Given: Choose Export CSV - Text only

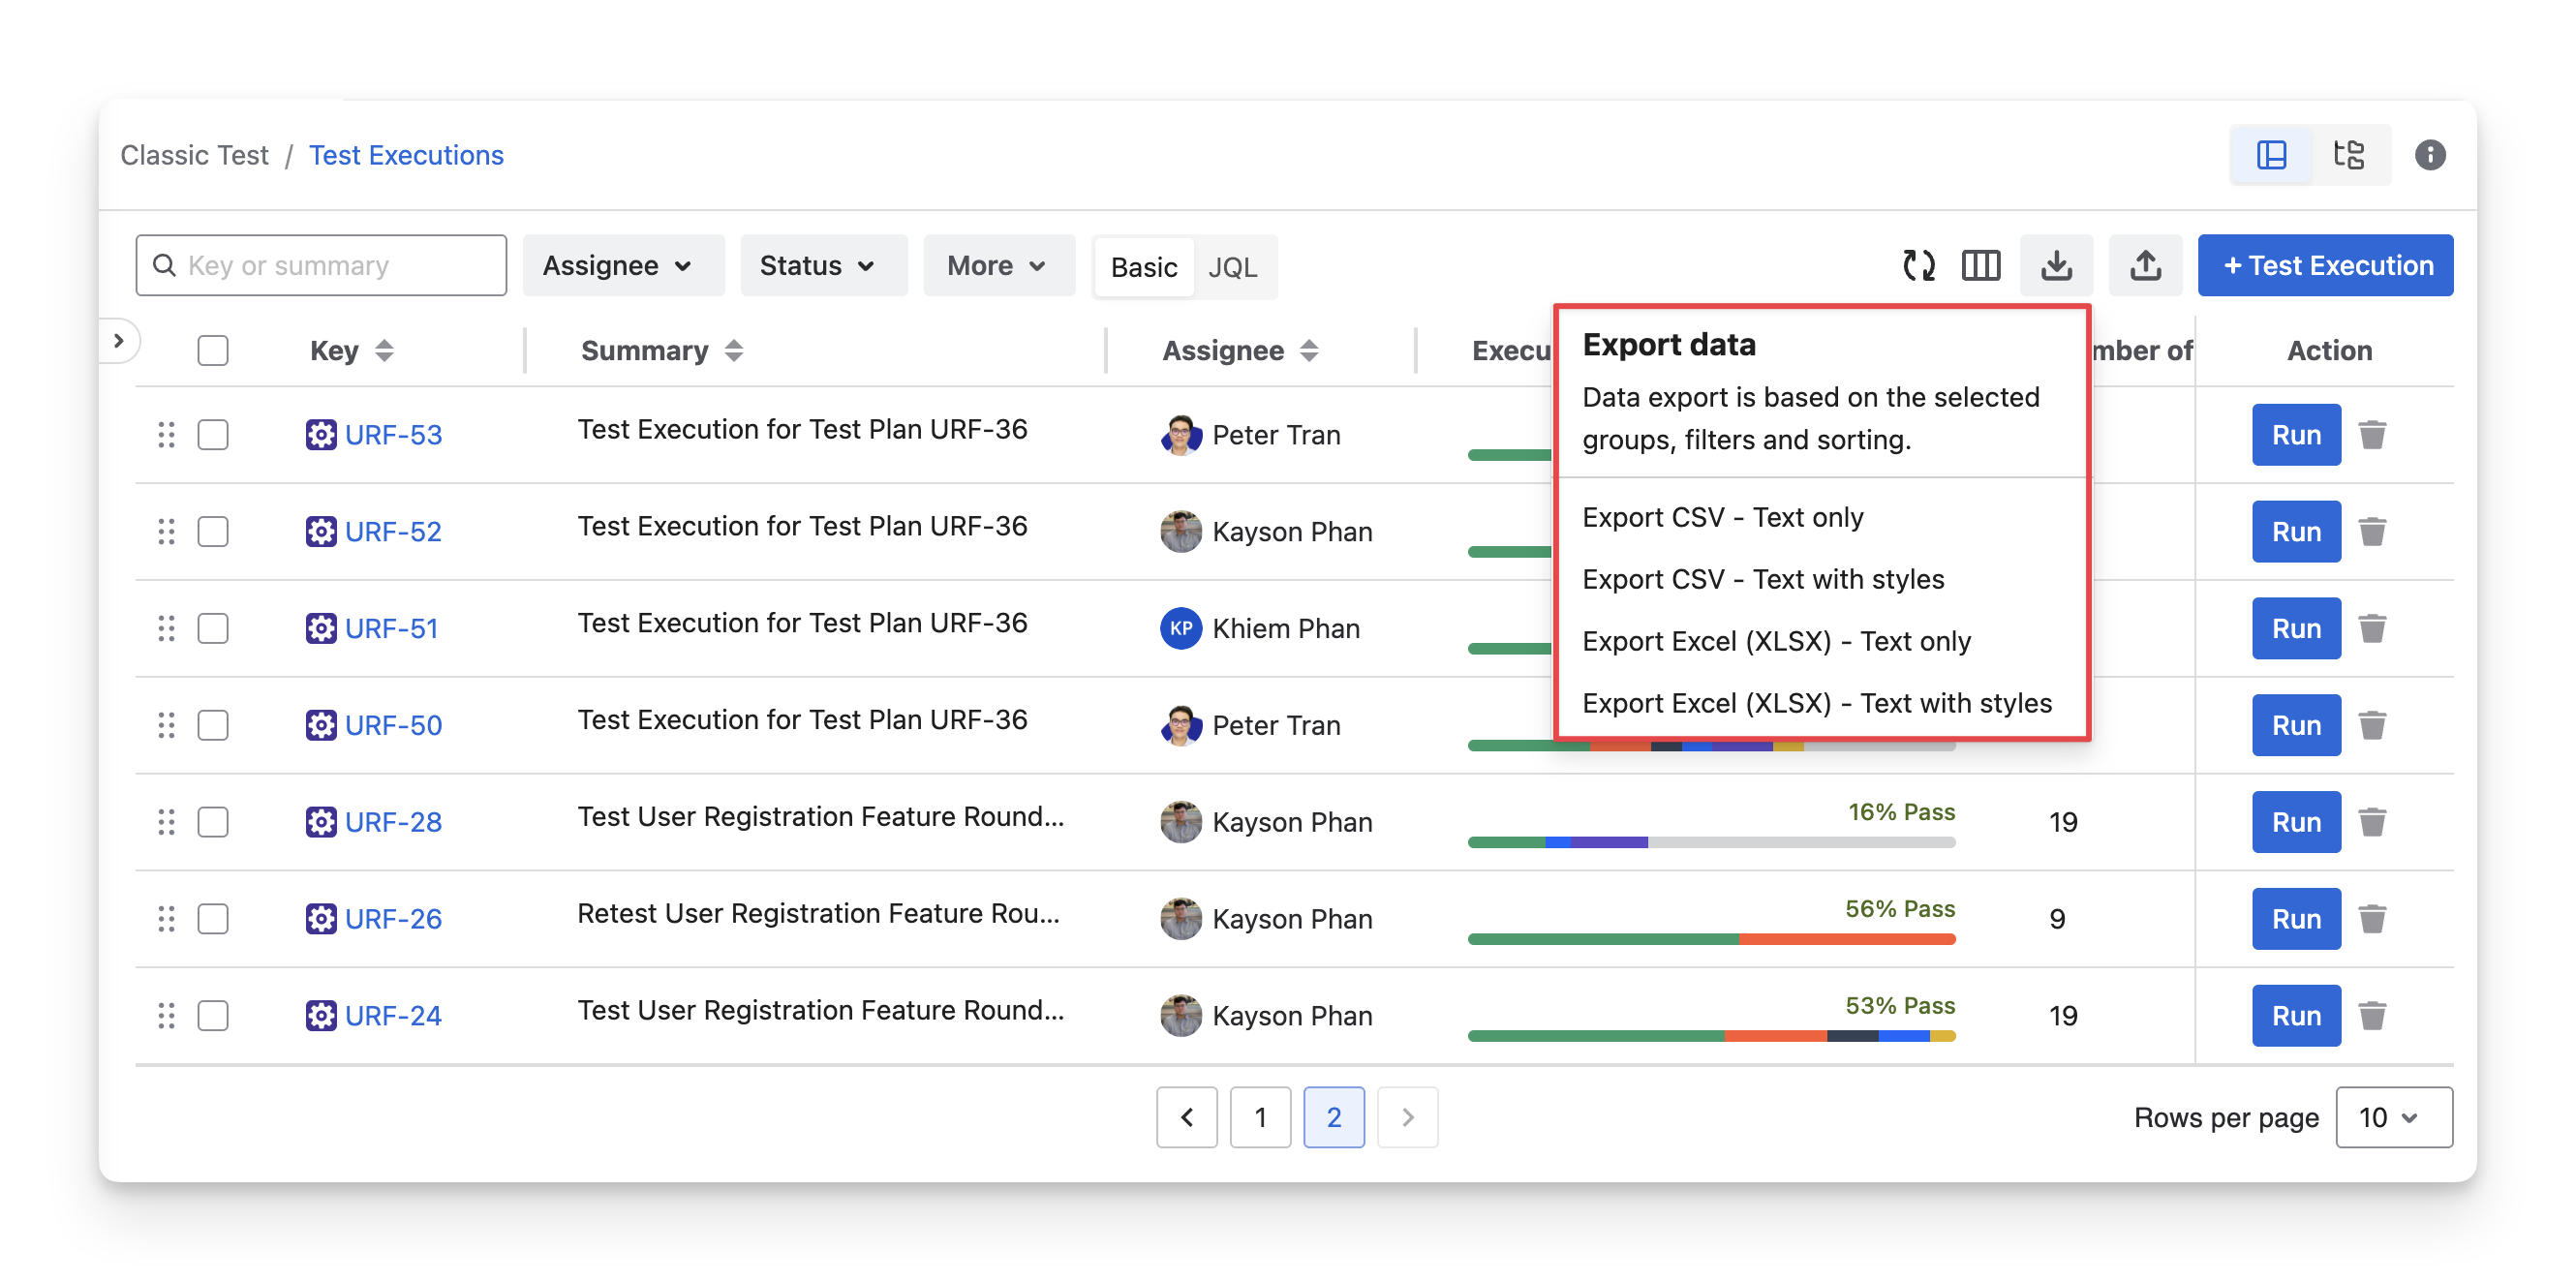Looking at the screenshot, I should (1722, 518).
